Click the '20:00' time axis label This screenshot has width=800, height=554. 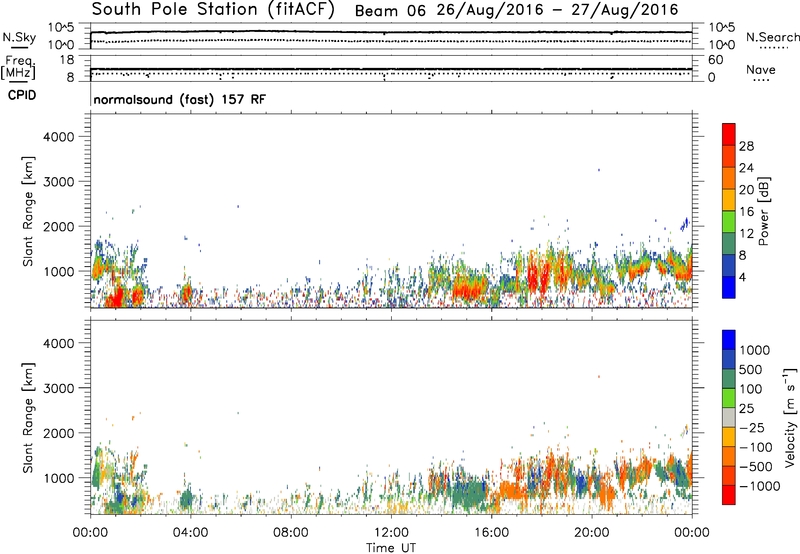click(x=591, y=533)
